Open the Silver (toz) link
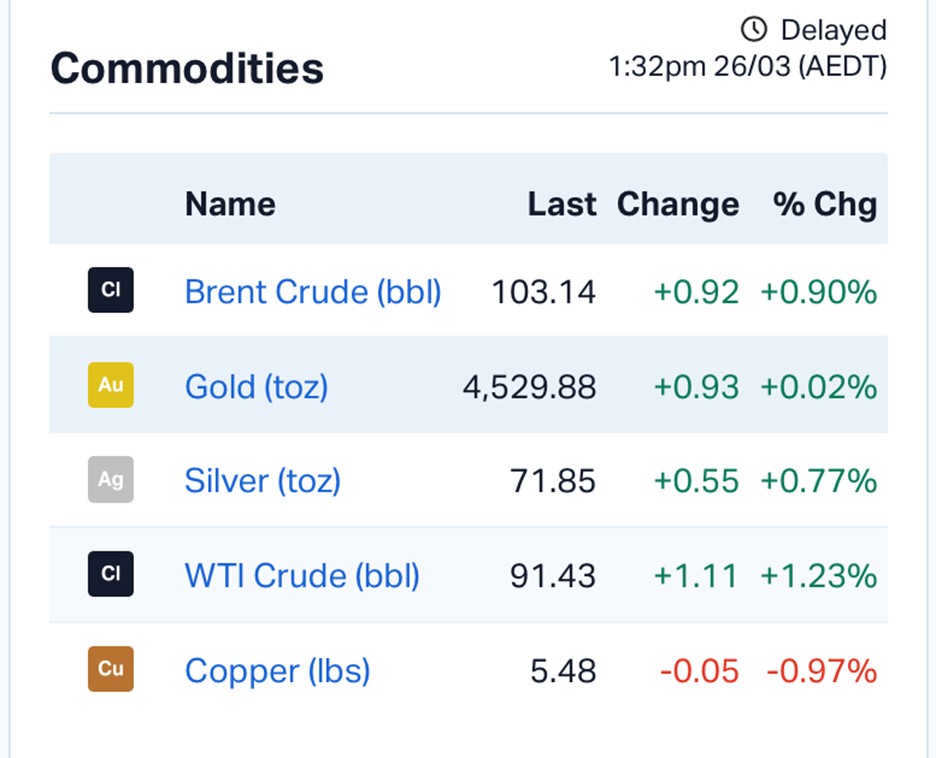The width and height of the screenshot is (936, 758). click(x=262, y=481)
